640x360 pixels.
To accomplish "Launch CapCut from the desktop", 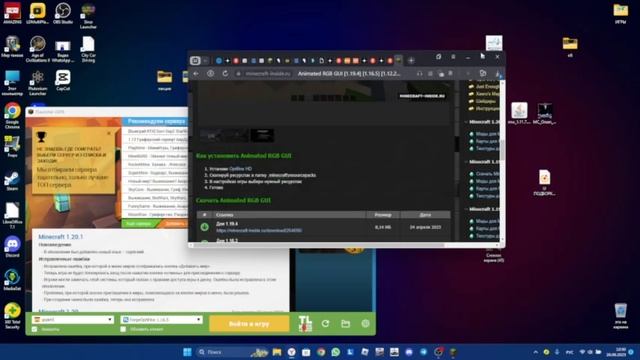I will tap(63, 80).
